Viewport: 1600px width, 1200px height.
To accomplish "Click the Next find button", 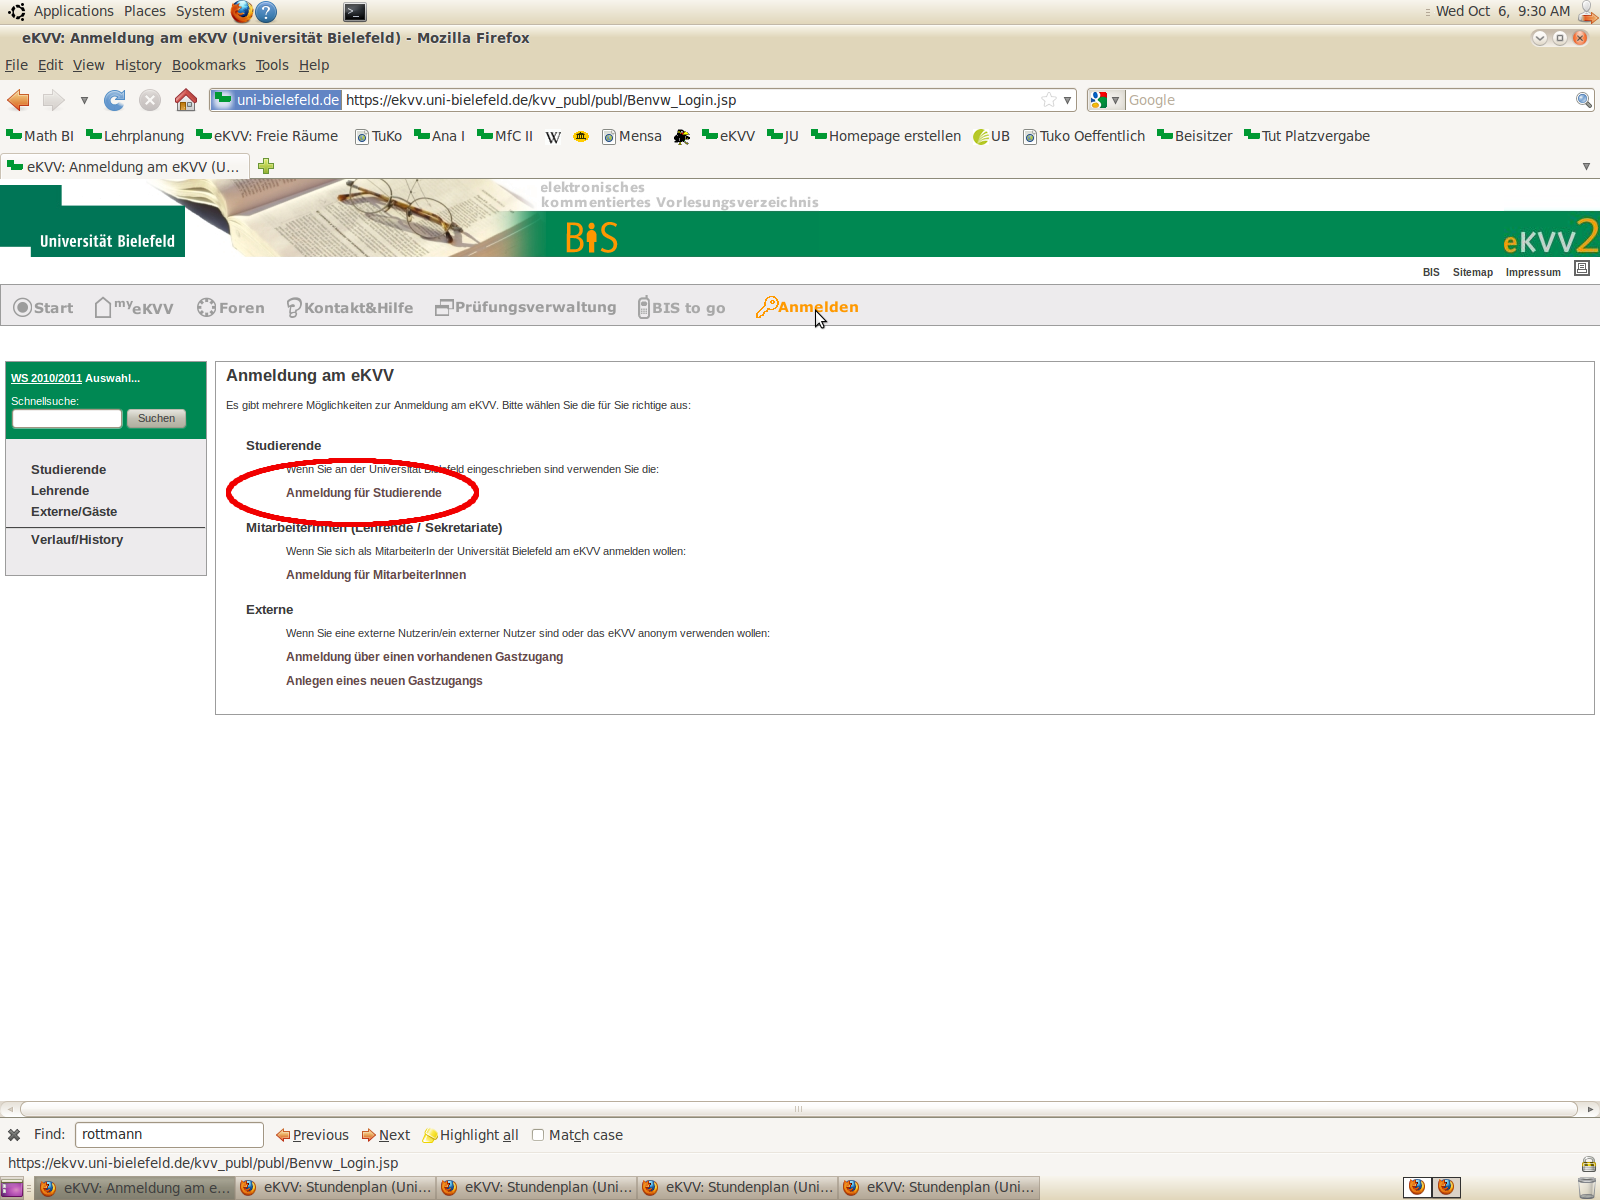I will (386, 1135).
